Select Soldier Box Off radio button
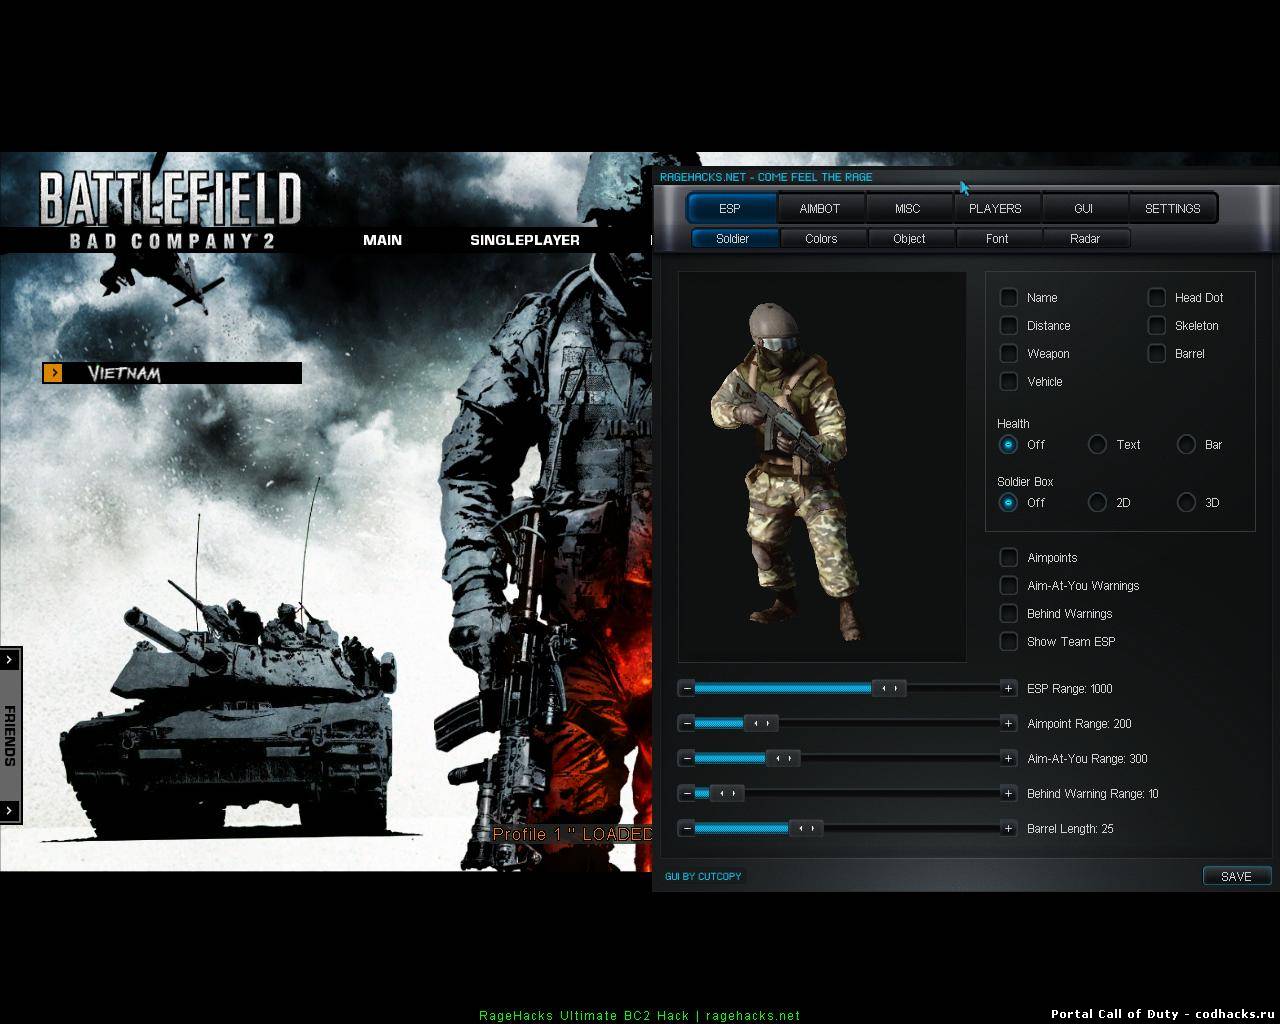The image size is (1280, 1024). (x=1008, y=502)
